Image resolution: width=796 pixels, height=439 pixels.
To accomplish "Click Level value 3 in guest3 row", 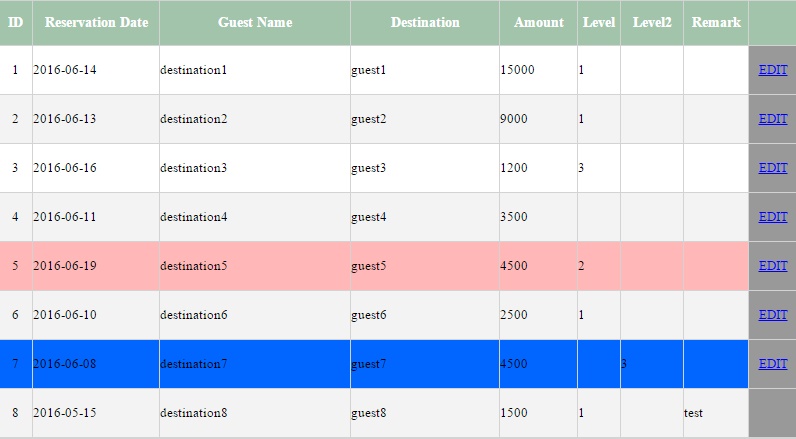I will click(581, 168).
